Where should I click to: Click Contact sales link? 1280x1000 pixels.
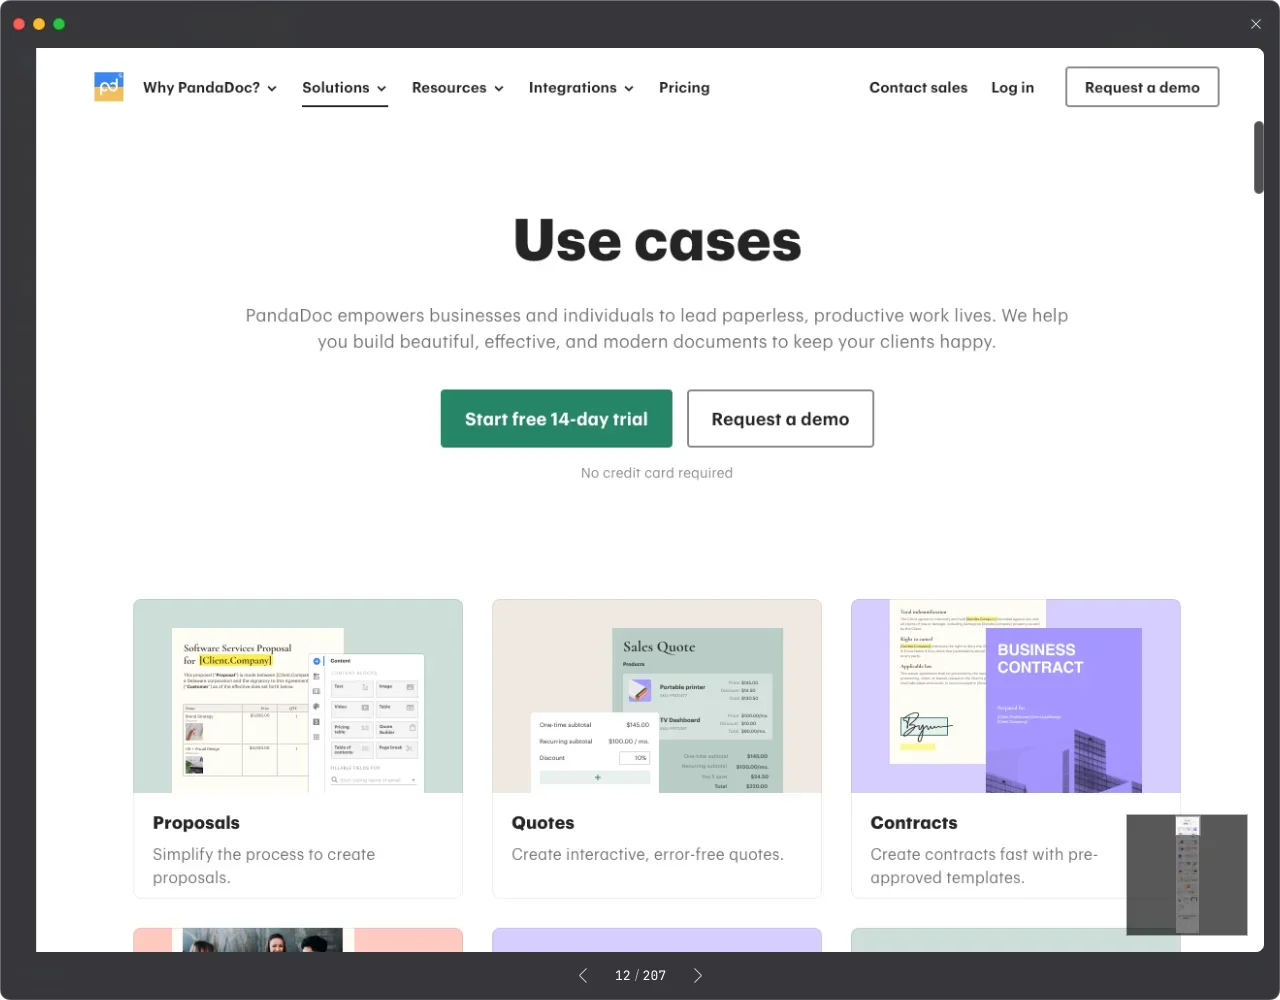(x=918, y=88)
